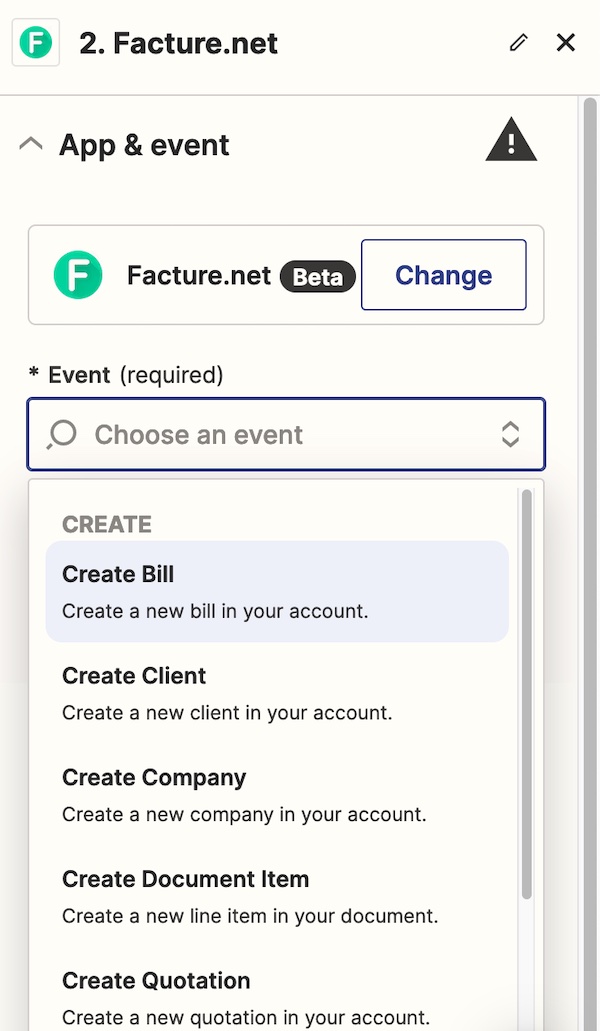Pick the Create Document Item event

[x=277, y=896]
